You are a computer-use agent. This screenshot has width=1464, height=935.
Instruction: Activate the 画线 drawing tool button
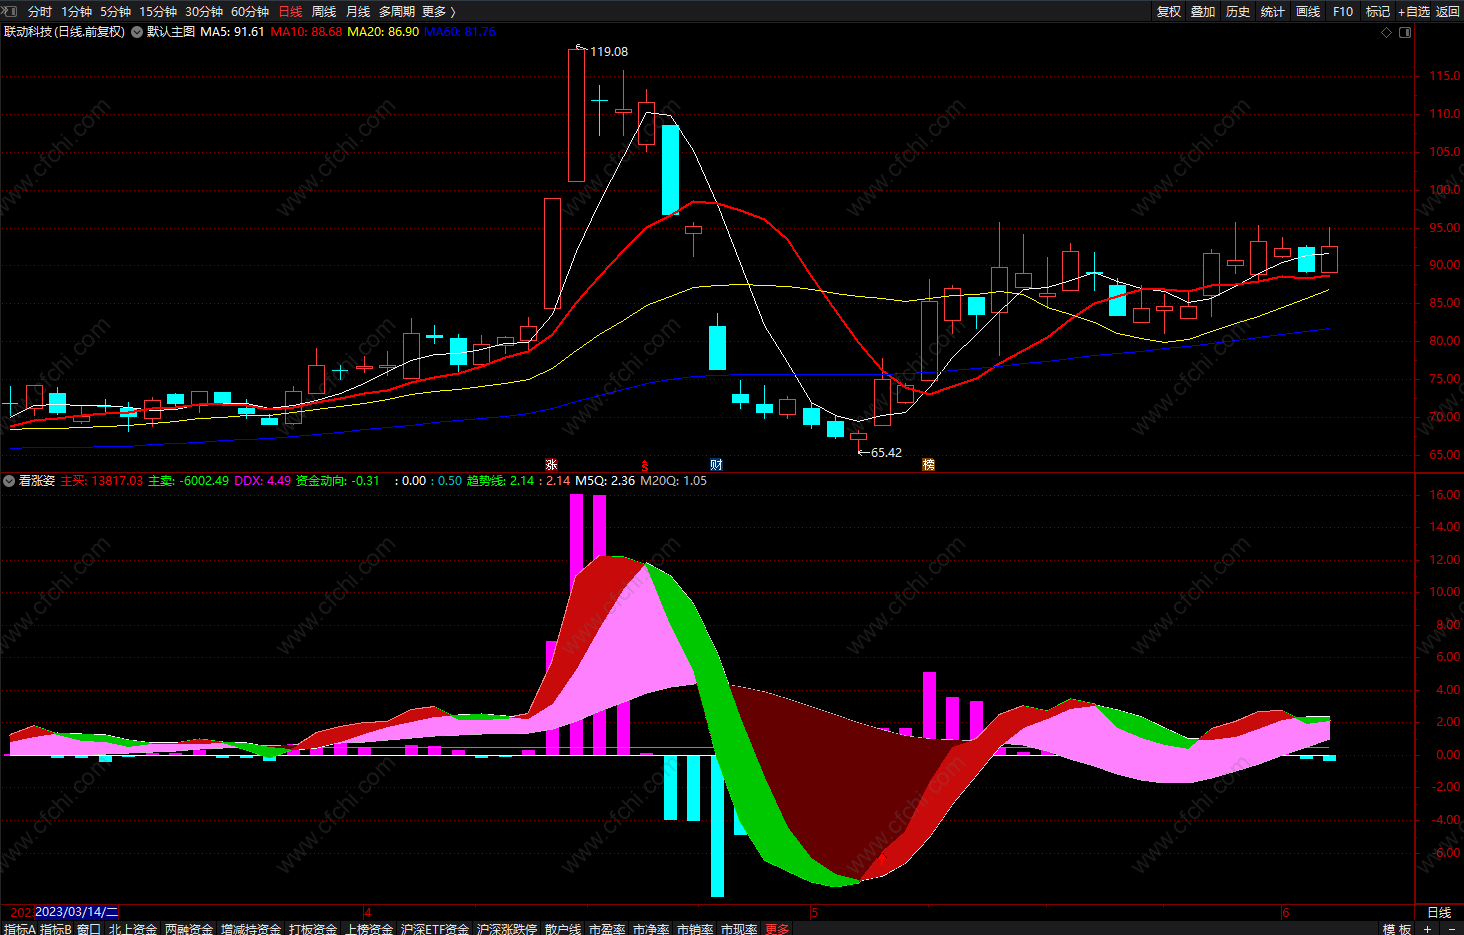pyautogui.click(x=1308, y=12)
